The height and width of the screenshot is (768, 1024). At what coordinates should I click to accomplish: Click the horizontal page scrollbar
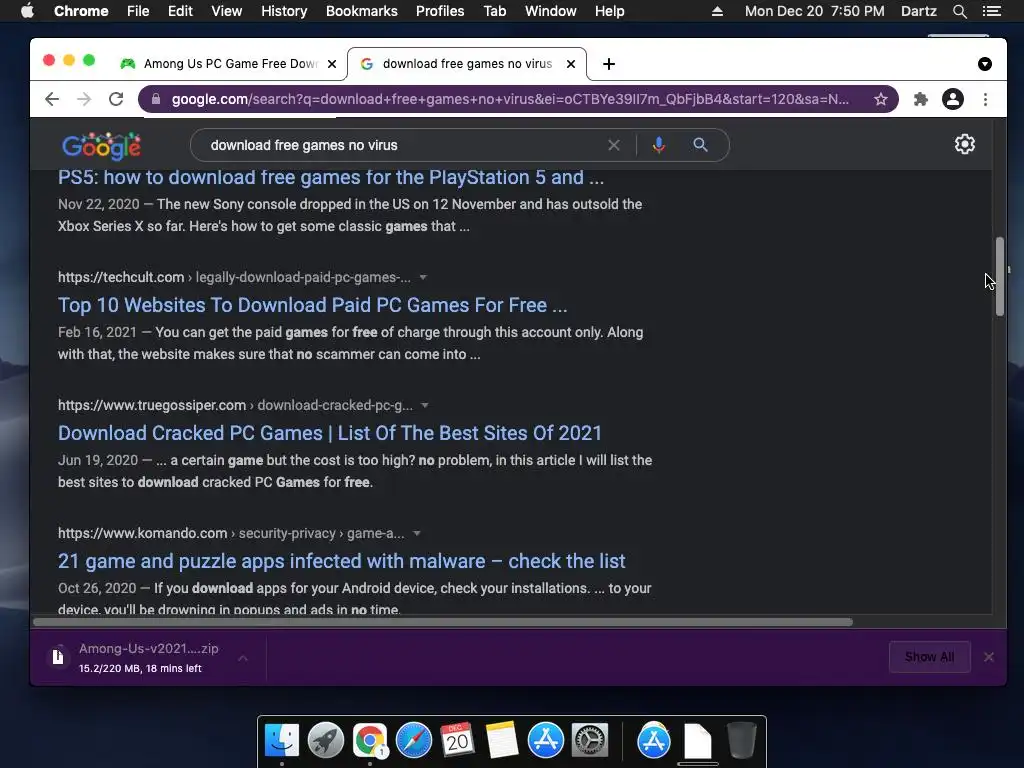[443, 622]
